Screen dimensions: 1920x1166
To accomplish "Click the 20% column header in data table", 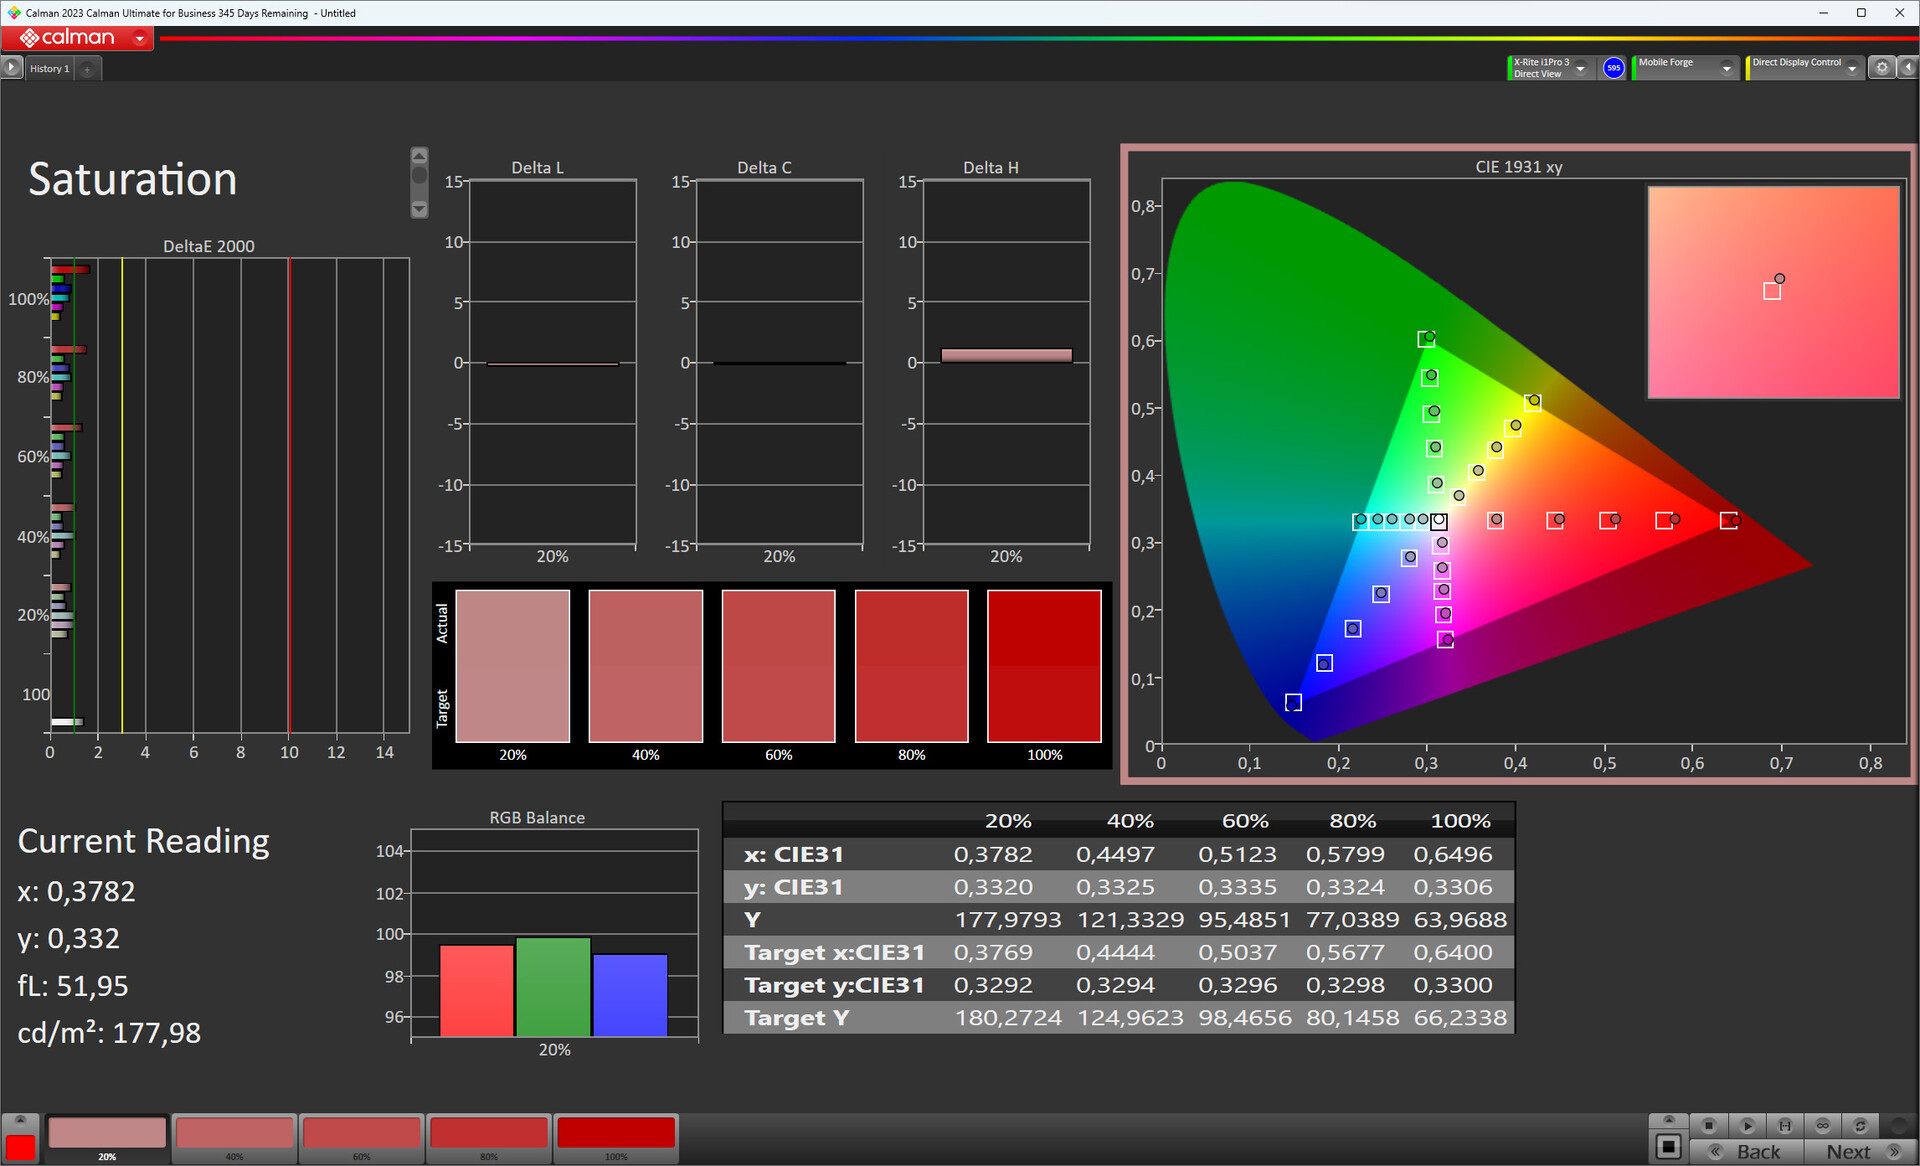I will click(x=1007, y=821).
